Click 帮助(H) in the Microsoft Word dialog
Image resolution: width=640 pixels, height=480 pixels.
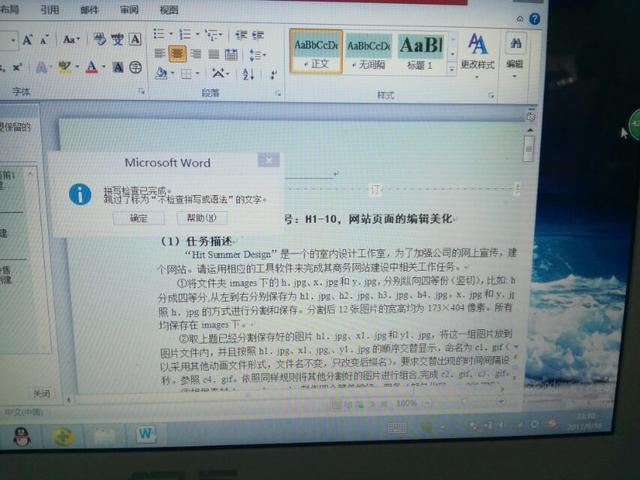[x=202, y=218]
